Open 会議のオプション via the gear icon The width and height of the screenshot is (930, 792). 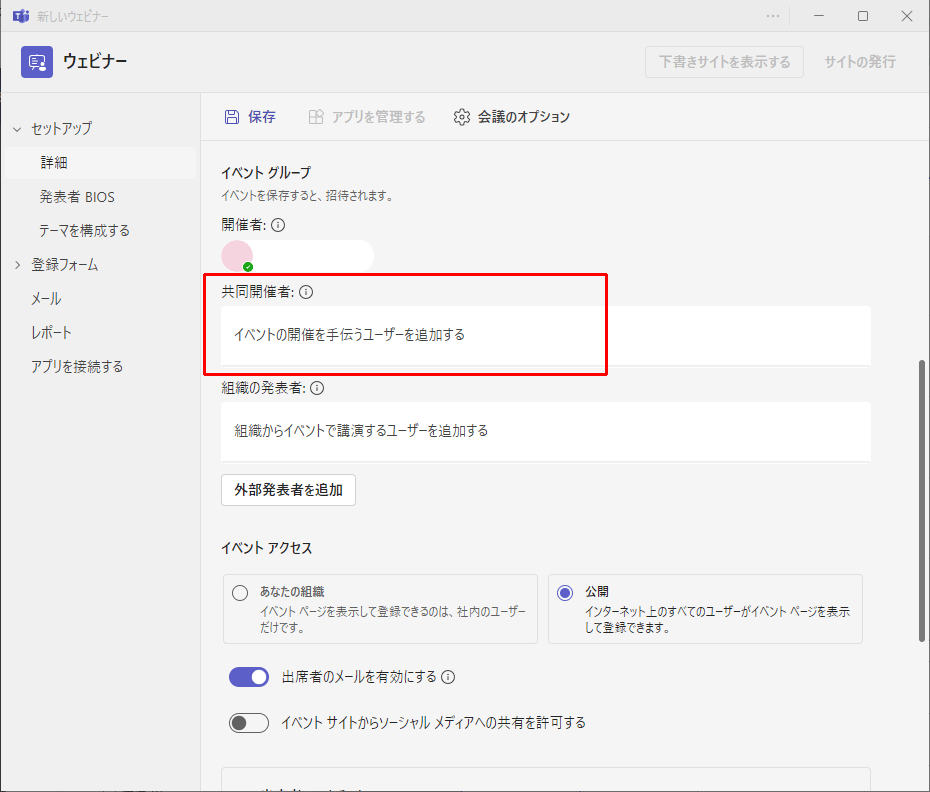tap(462, 117)
